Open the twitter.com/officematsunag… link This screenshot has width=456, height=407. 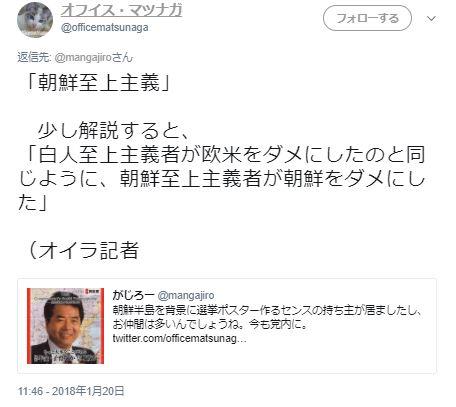tap(179, 338)
